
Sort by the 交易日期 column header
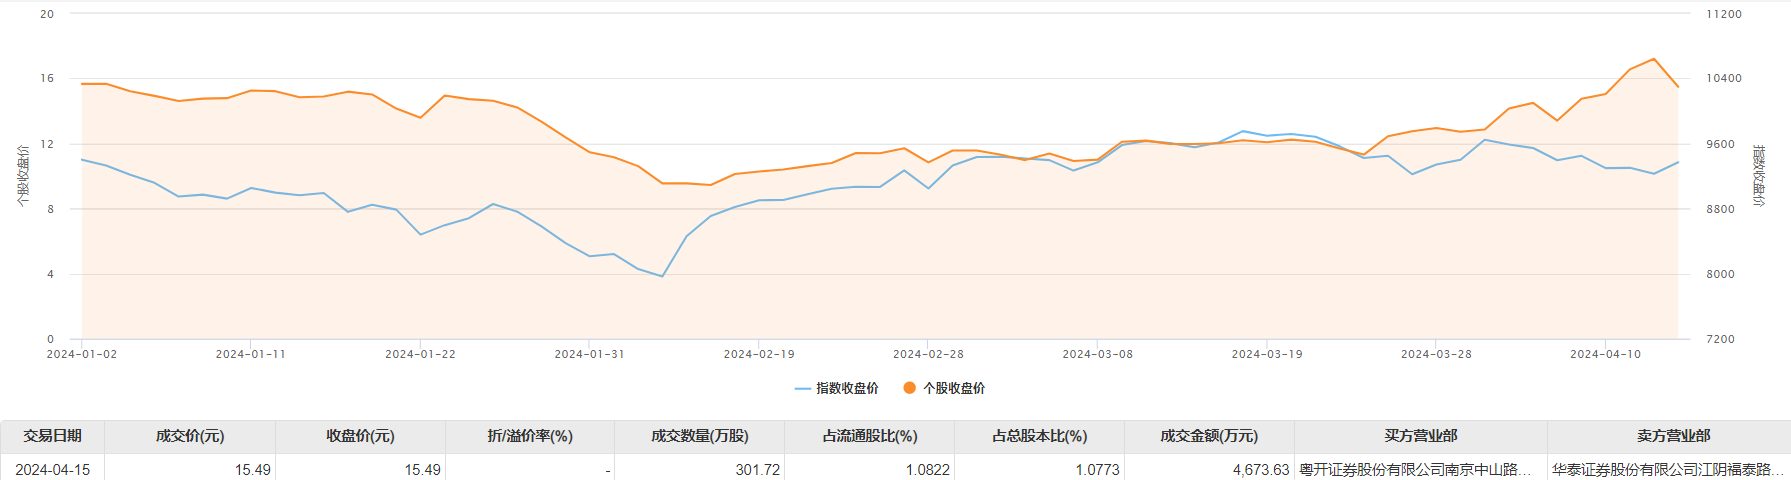coord(52,436)
